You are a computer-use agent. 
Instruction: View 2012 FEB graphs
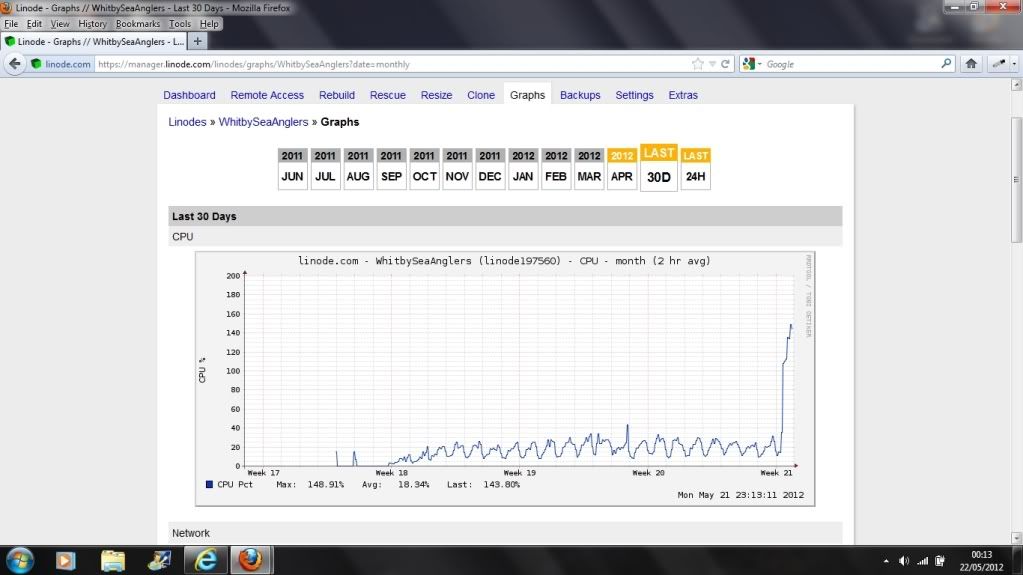click(556, 169)
